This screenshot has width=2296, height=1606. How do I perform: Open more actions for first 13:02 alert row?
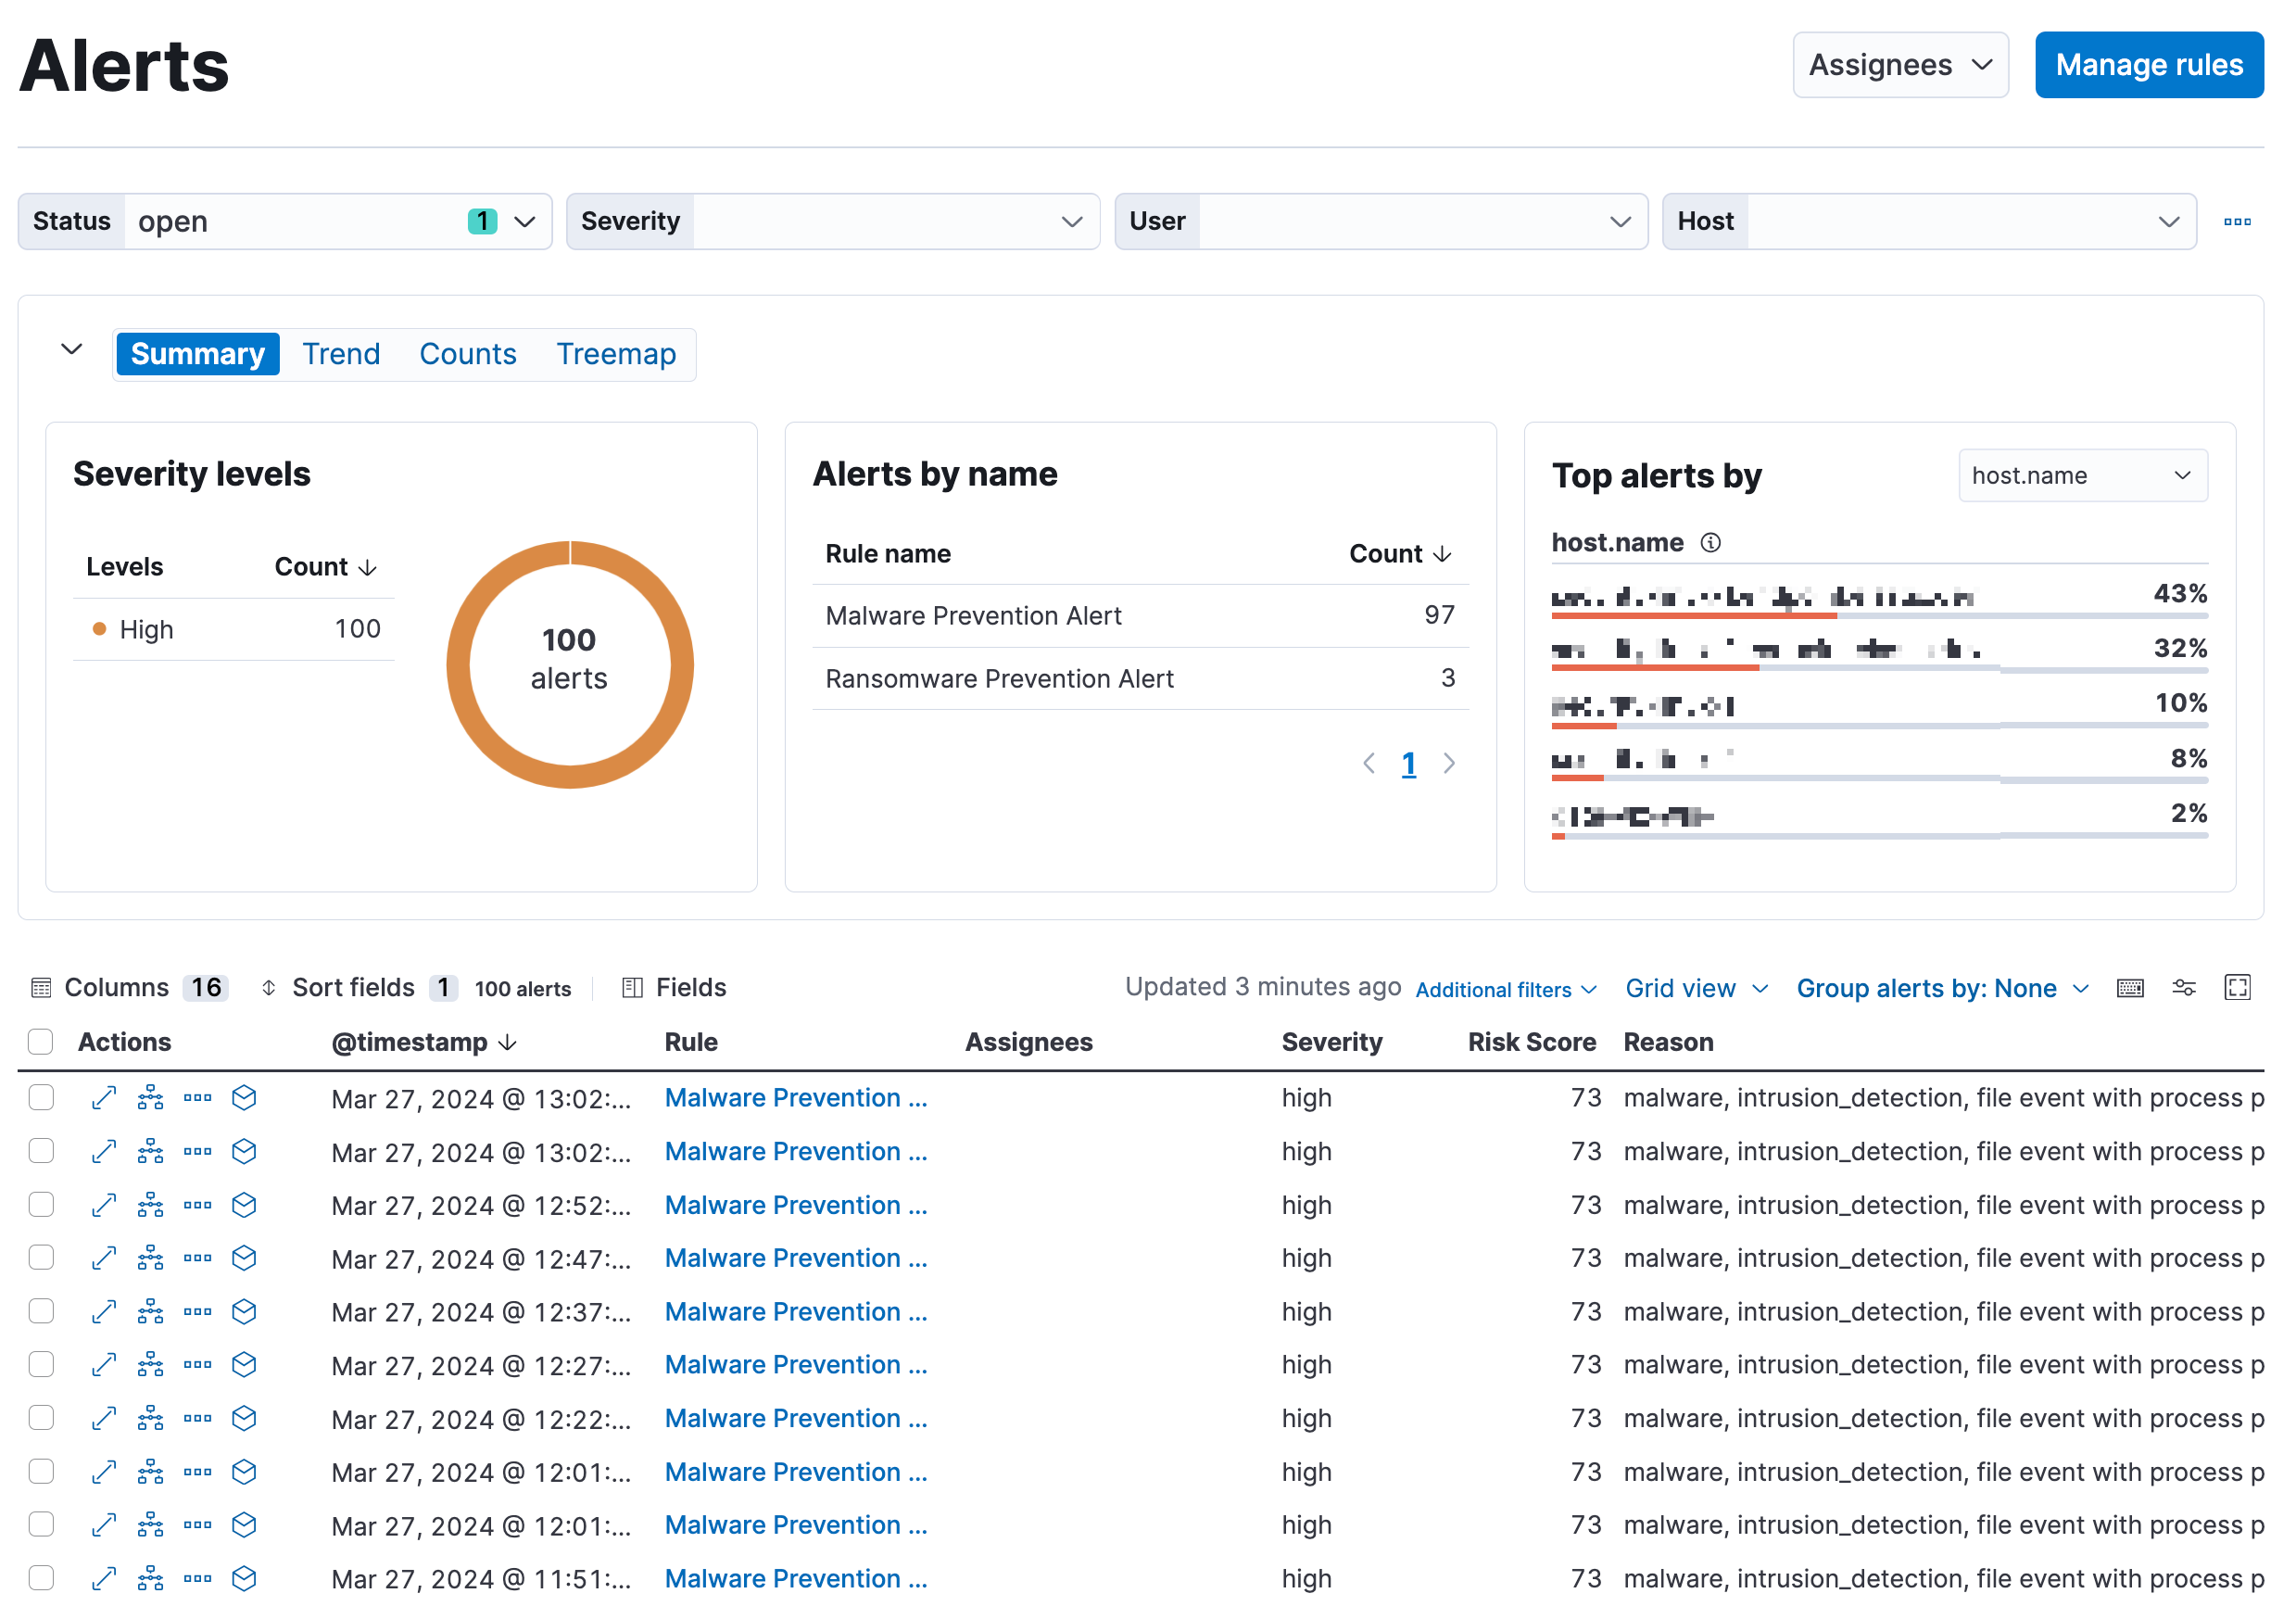tap(198, 1098)
